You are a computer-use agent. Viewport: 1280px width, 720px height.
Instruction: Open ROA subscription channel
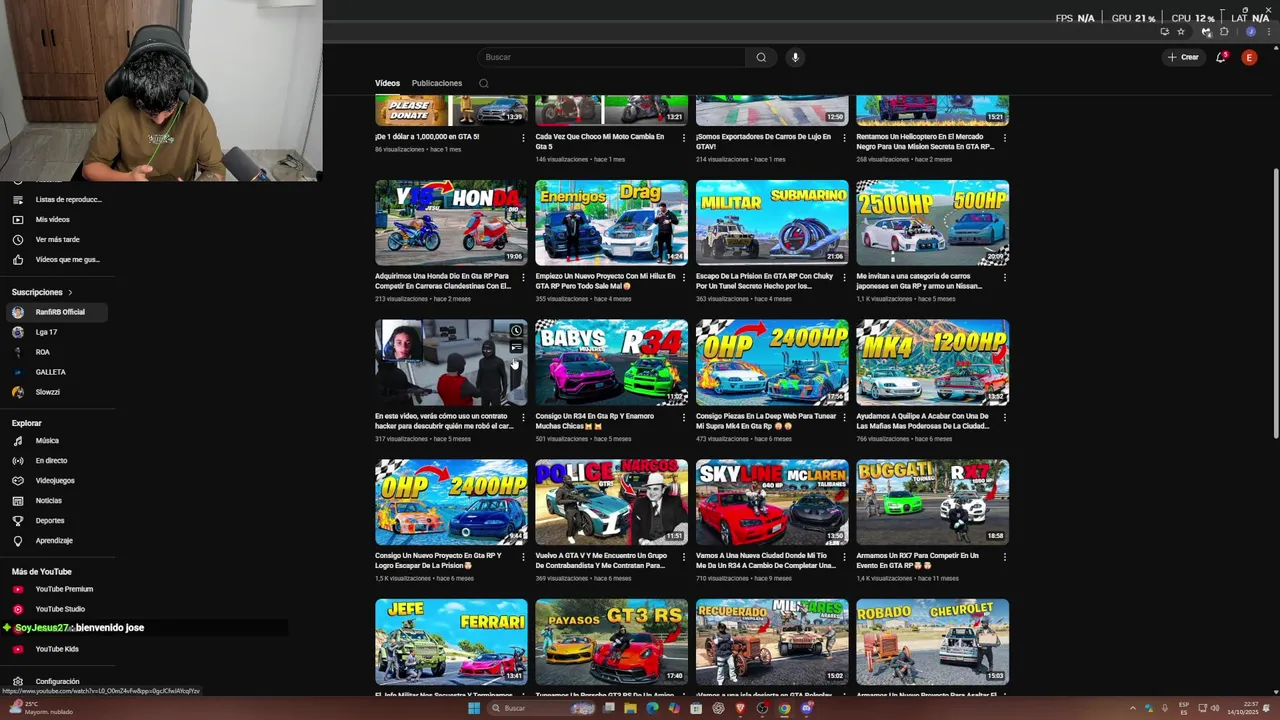[x=57, y=352]
